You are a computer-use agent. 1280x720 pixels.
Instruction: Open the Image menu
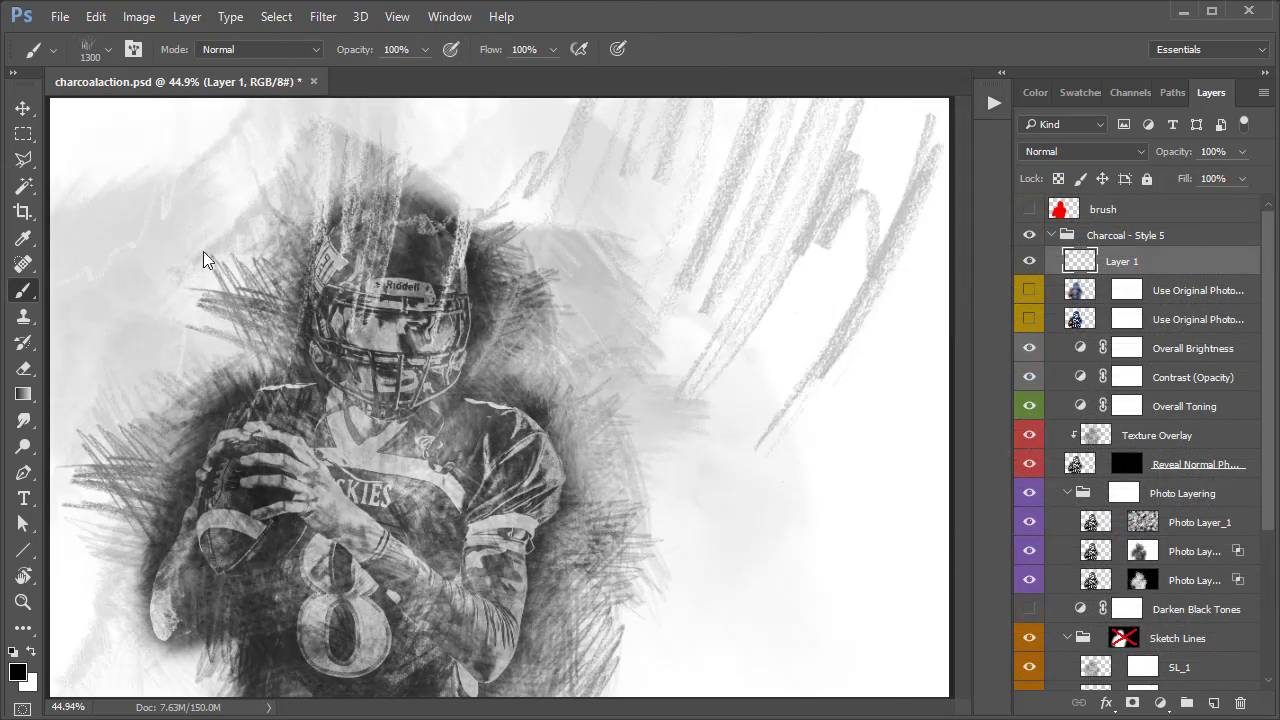(139, 17)
